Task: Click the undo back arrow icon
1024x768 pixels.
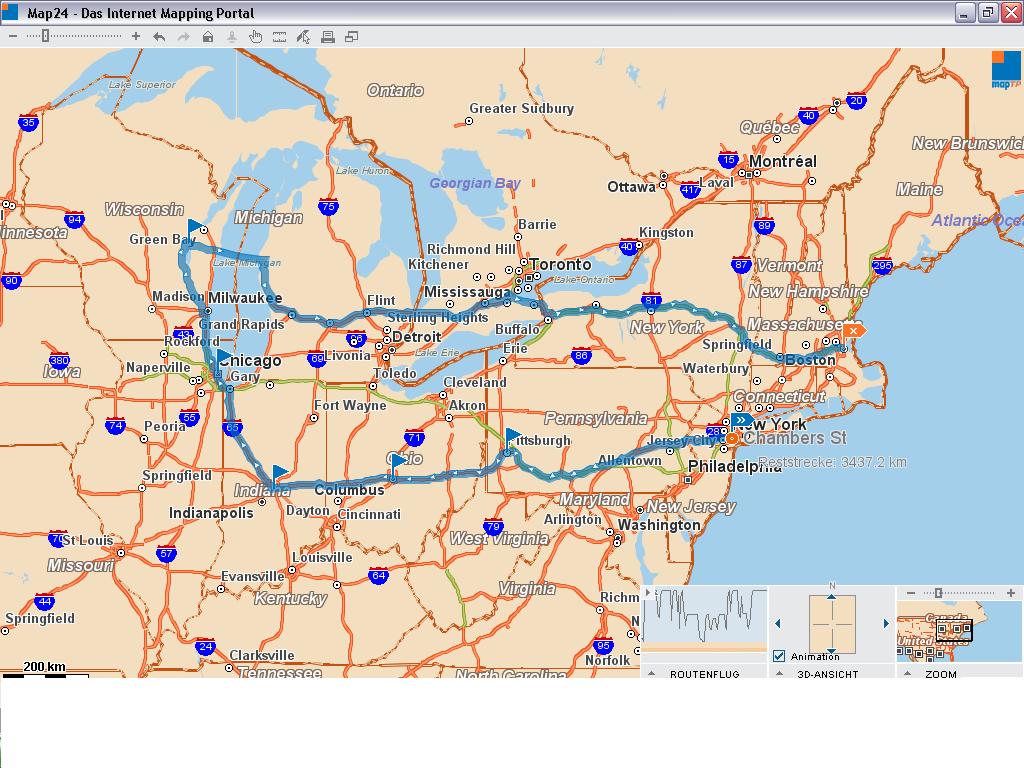Action: [x=159, y=37]
